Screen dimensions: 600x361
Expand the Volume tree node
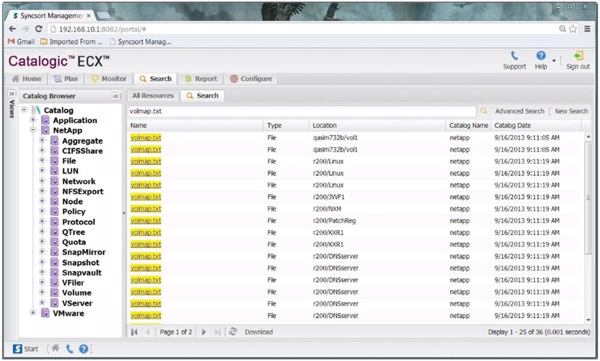click(42, 292)
